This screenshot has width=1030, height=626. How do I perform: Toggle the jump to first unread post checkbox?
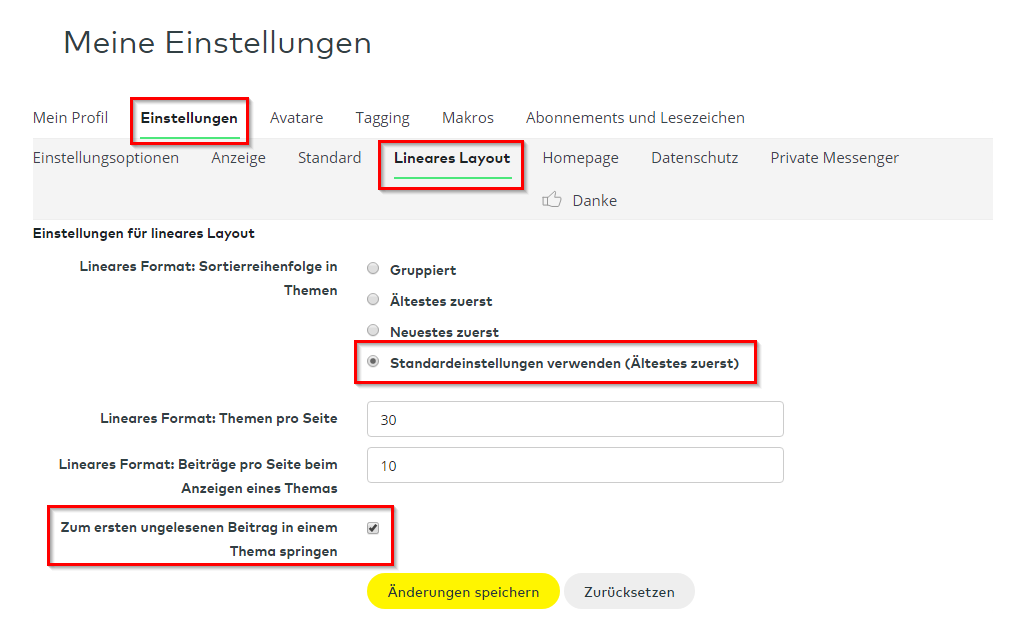(x=373, y=528)
